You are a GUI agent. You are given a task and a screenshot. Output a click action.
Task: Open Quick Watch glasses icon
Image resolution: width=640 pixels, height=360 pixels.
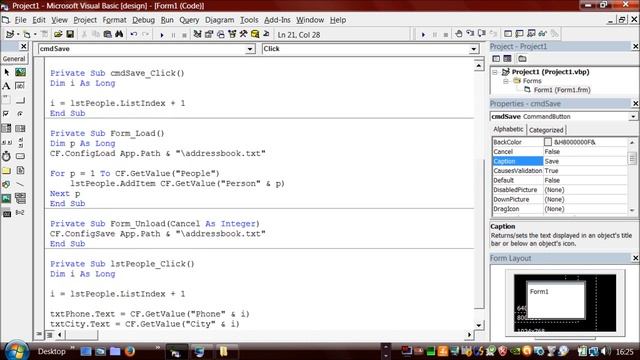tap(543, 34)
